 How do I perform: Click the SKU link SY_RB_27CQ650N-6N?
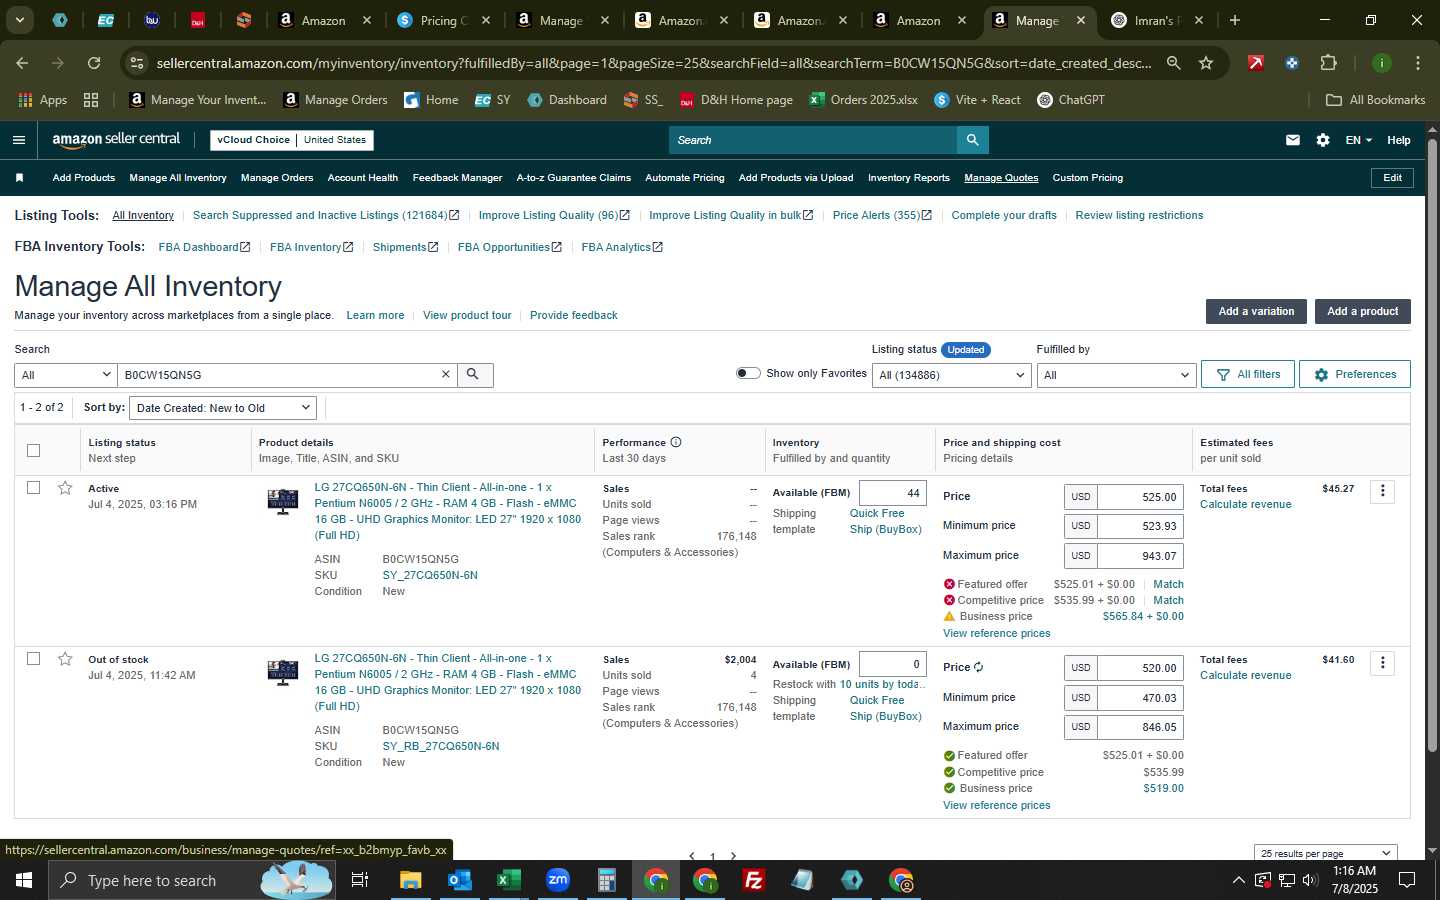441,746
